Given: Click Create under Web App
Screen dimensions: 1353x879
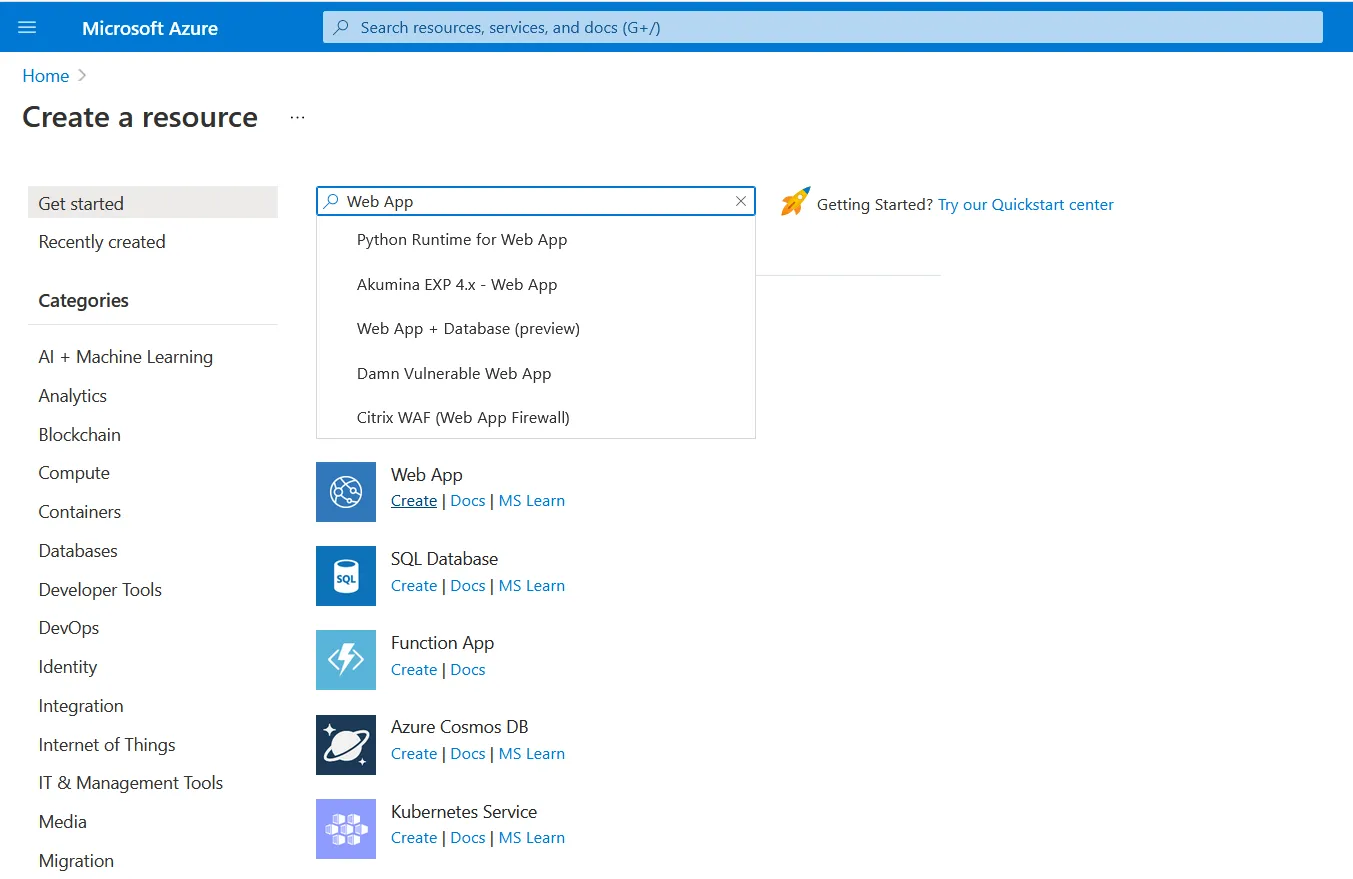Looking at the screenshot, I should click(x=413, y=500).
